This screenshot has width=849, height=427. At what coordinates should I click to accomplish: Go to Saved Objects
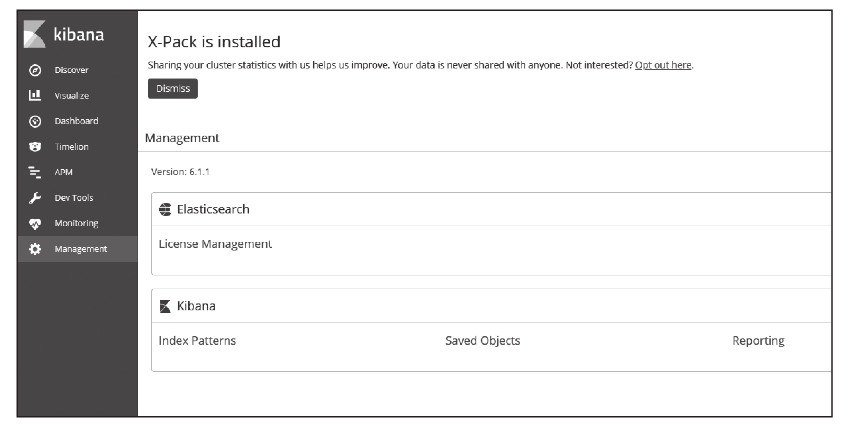point(482,341)
